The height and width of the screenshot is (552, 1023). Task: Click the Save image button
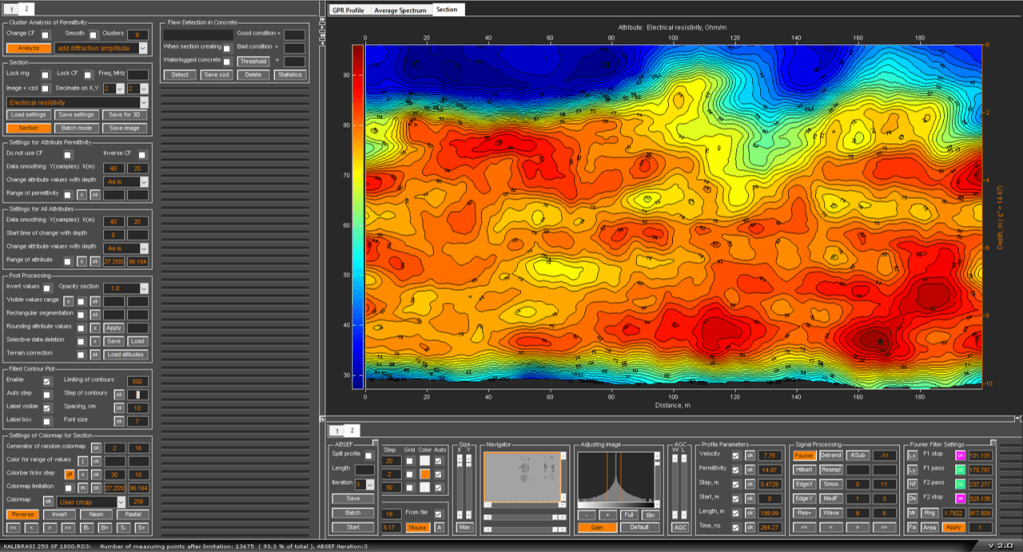pyautogui.click(x=124, y=128)
